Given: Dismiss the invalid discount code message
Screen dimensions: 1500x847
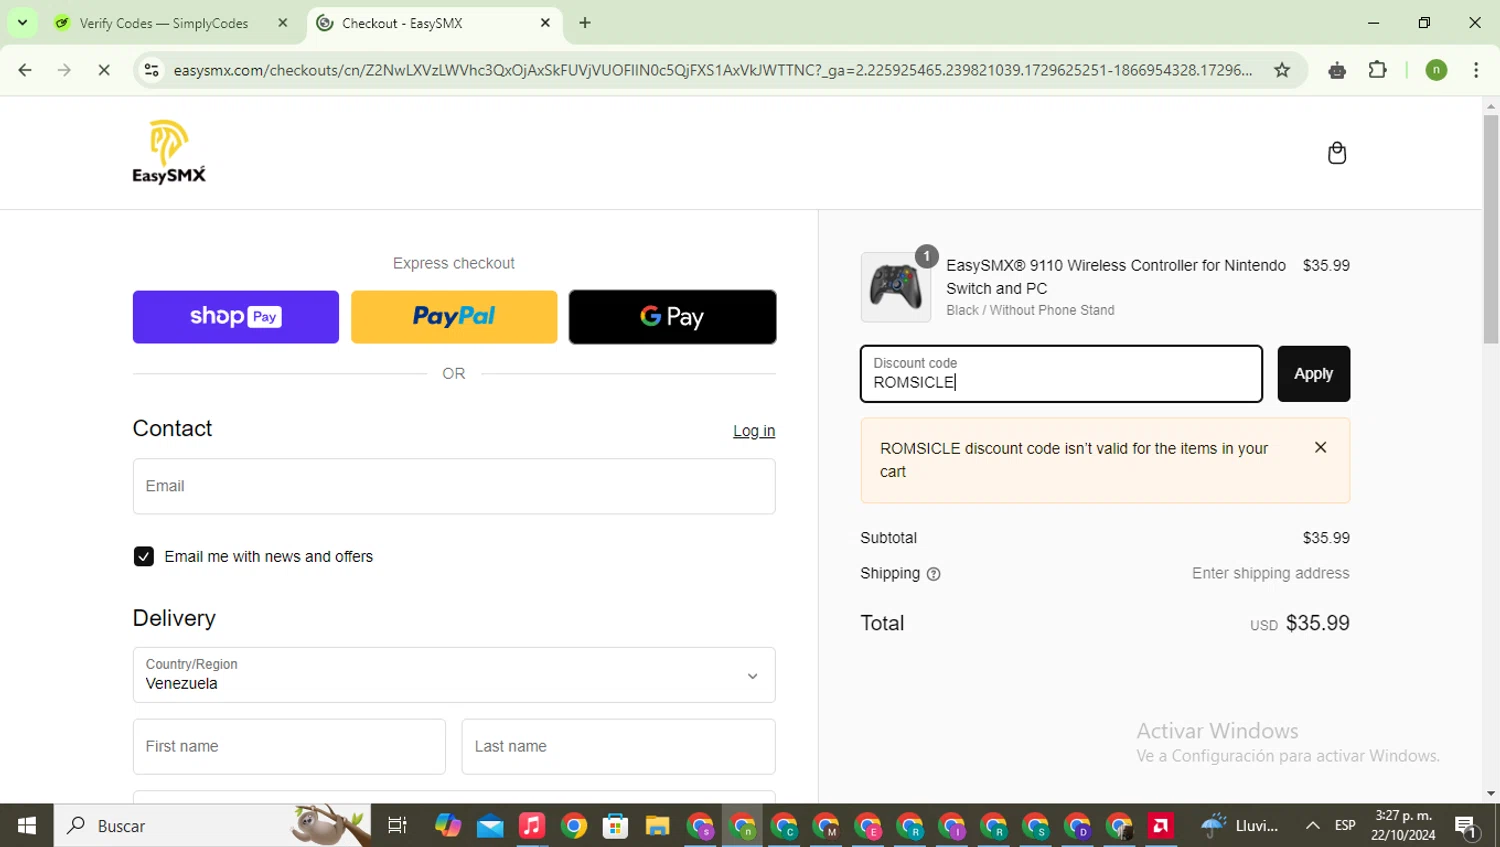Looking at the screenshot, I should pos(1320,447).
